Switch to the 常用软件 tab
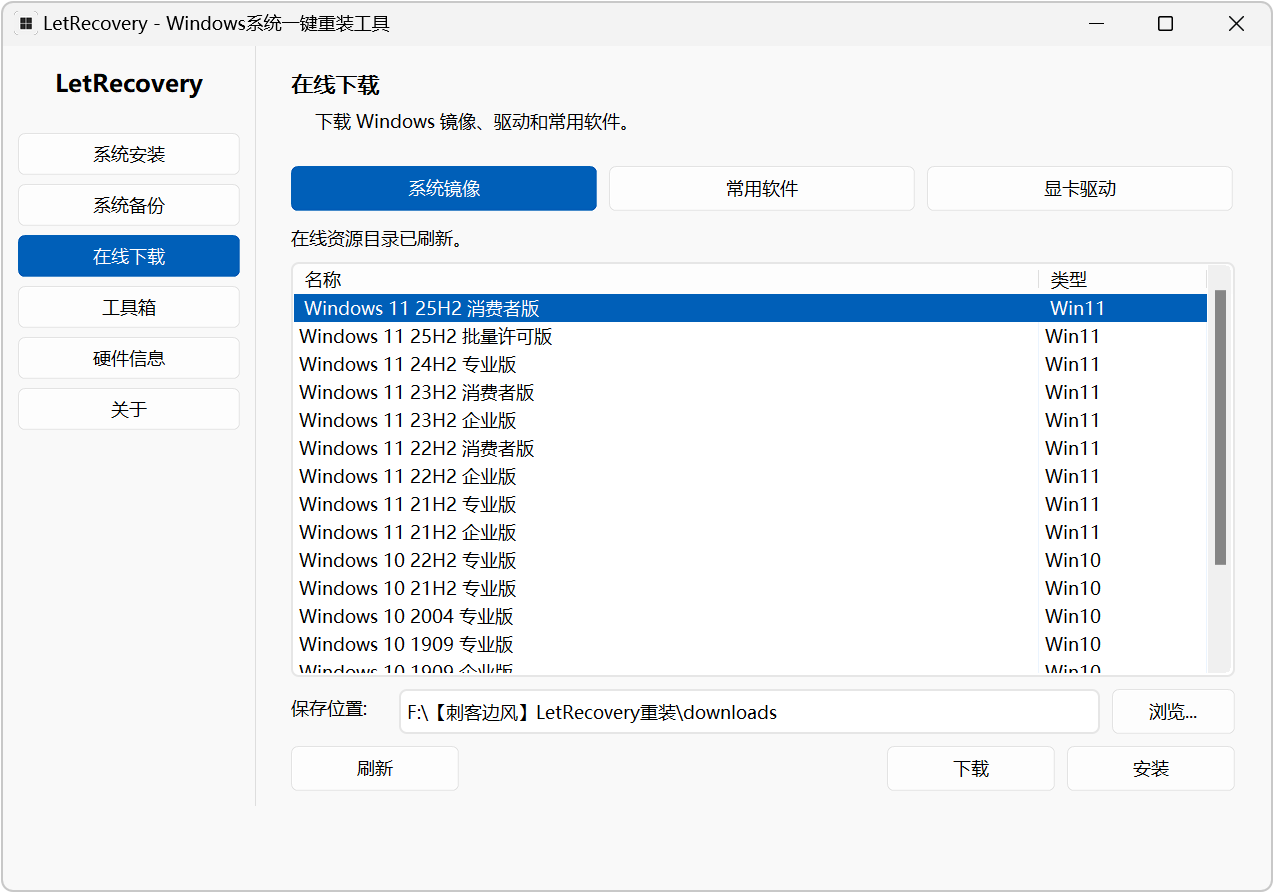This screenshot has height=893, width=1274. (x=762, y=188)
